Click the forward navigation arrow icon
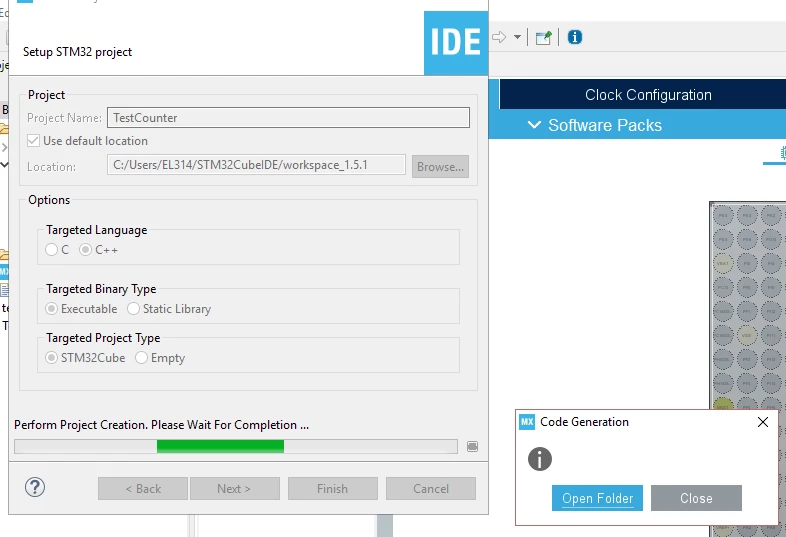 [x=499, y=37]
